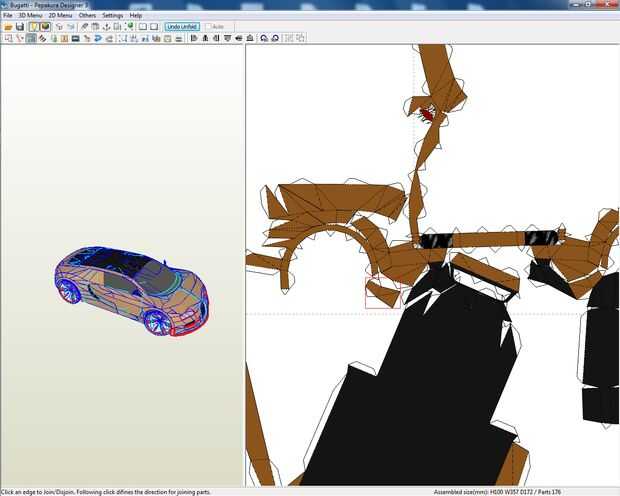
Task: Open the 3D Menu
Action: (30, 15)
